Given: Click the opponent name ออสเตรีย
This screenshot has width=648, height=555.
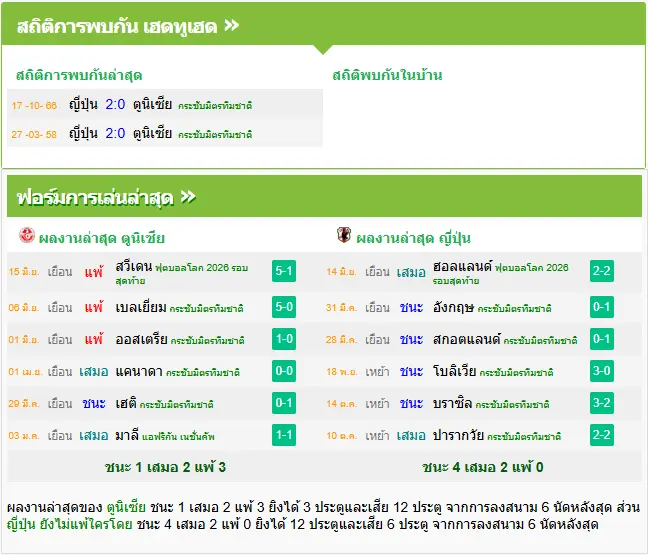Looking at the screenshot, I should tap(141, 340).
